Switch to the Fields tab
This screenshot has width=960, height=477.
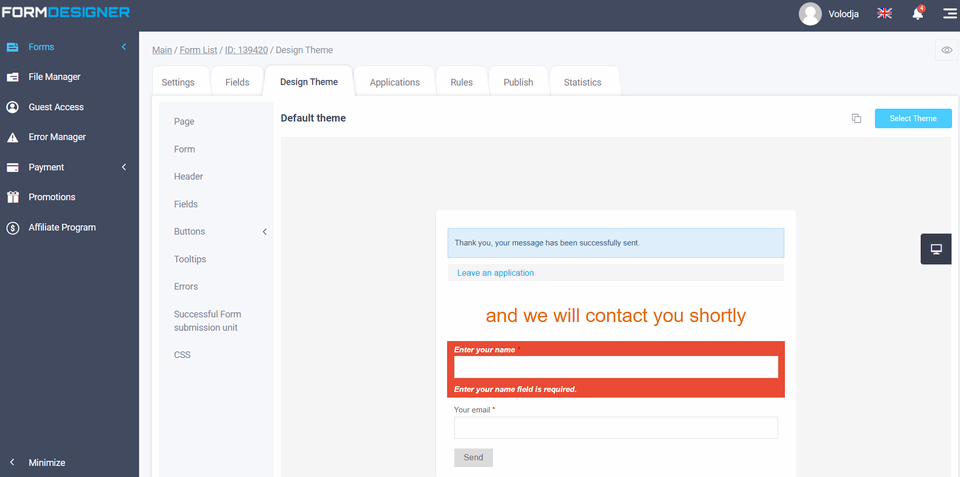click(238, 82)
